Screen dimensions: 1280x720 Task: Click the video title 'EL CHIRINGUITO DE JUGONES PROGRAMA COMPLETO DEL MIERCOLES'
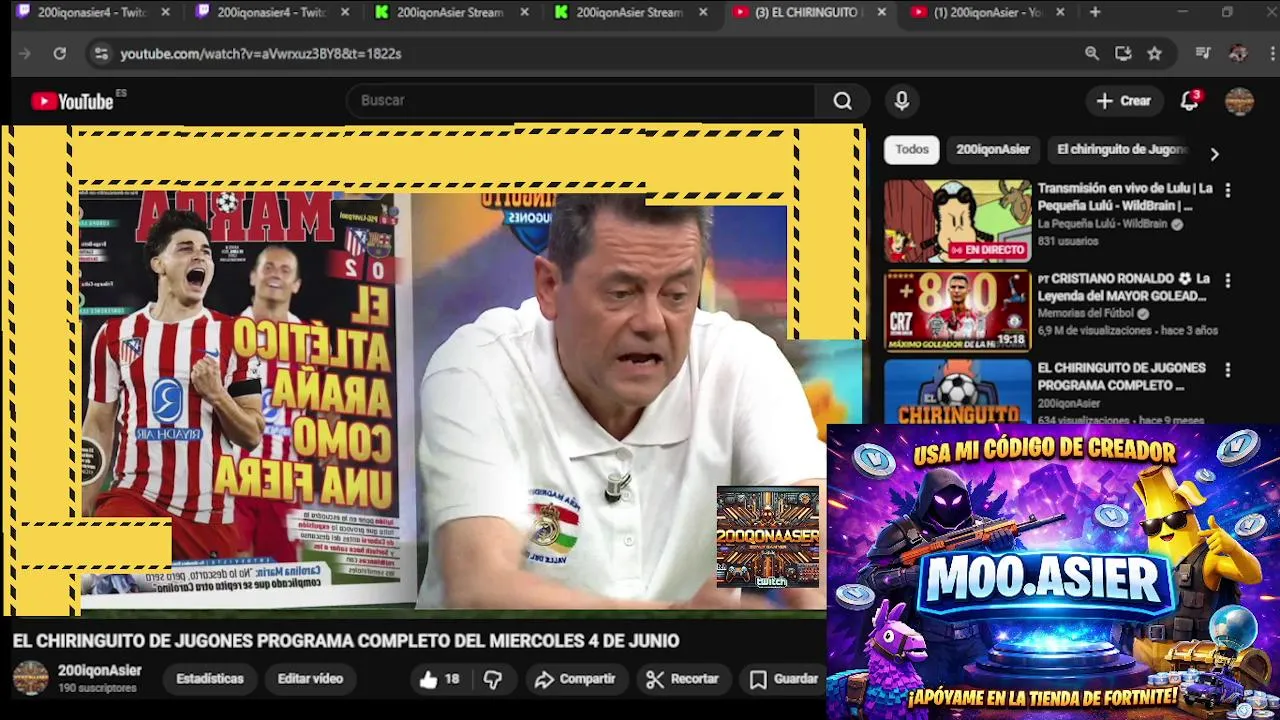[346, 641]
